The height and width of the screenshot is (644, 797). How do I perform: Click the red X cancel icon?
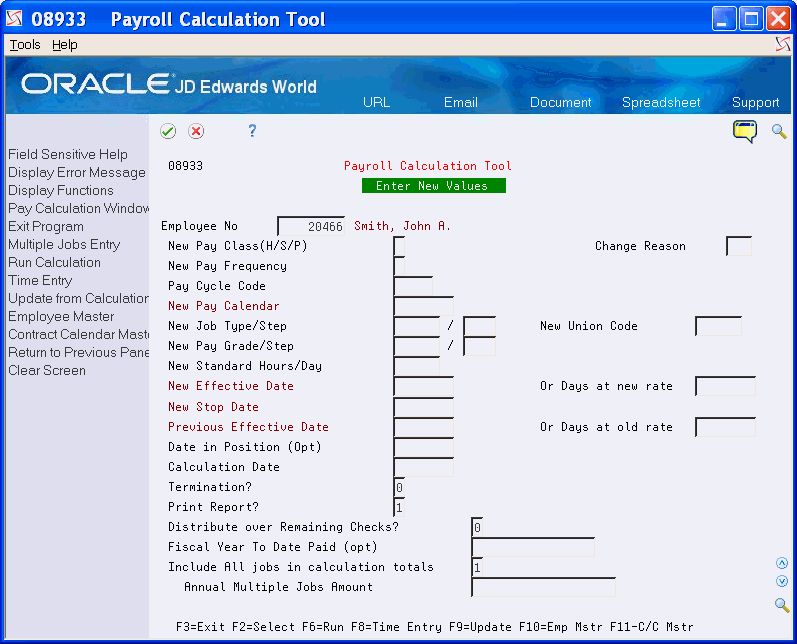tap(196, 131)
